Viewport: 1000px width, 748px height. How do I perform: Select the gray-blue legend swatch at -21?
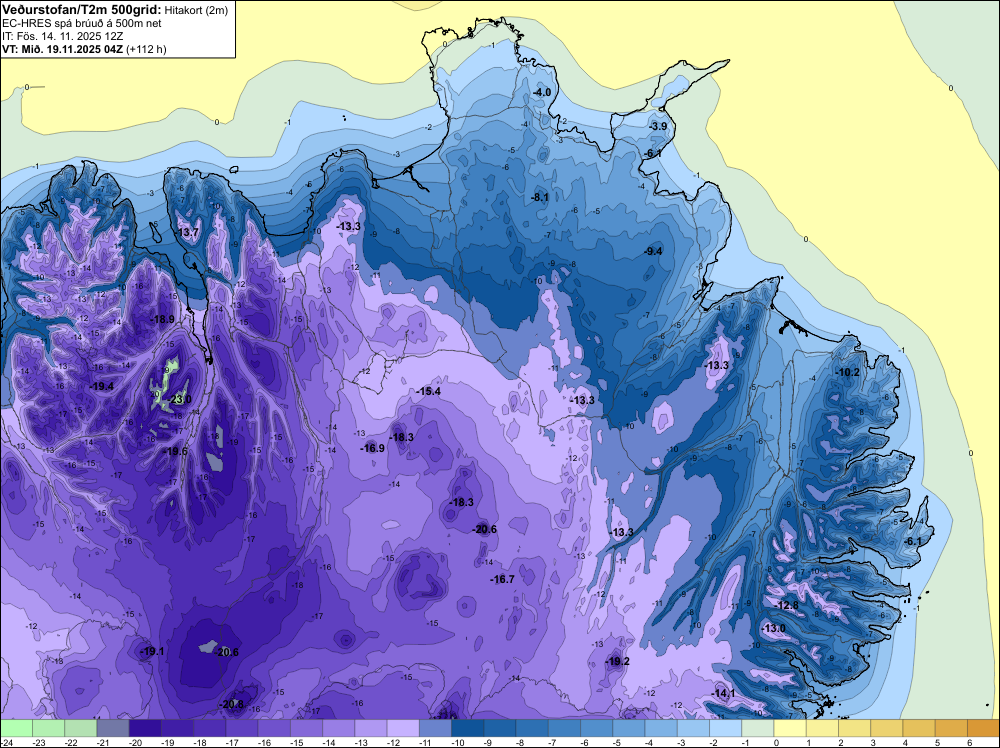coord(113,728)
